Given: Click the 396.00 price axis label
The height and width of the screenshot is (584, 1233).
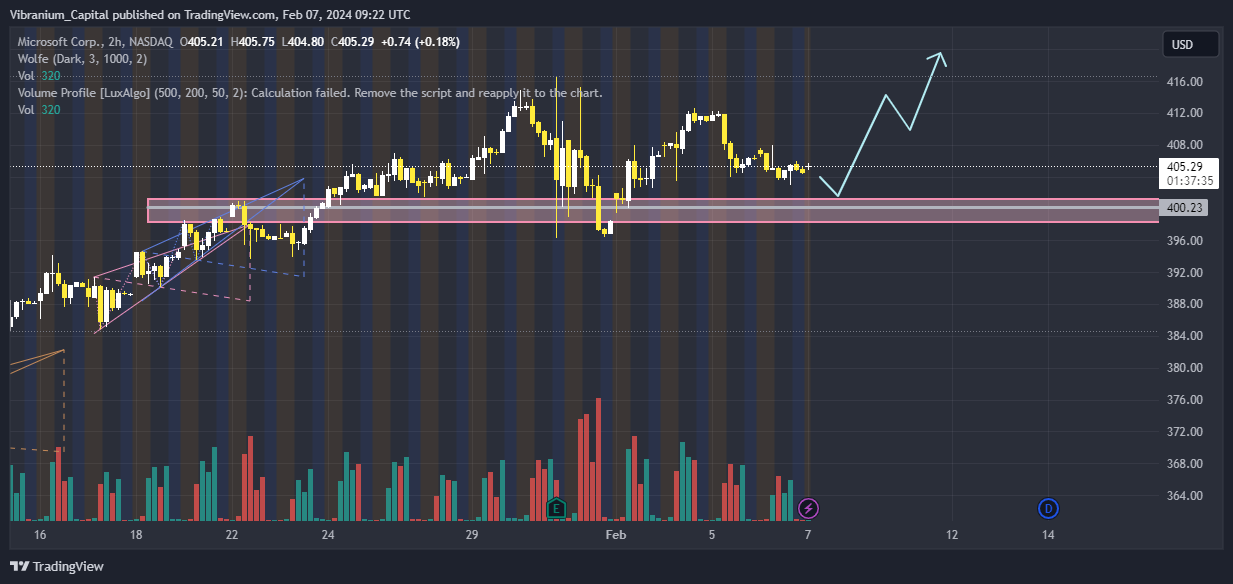Looking at the screenshot, I should click(x=1184, y=240).
